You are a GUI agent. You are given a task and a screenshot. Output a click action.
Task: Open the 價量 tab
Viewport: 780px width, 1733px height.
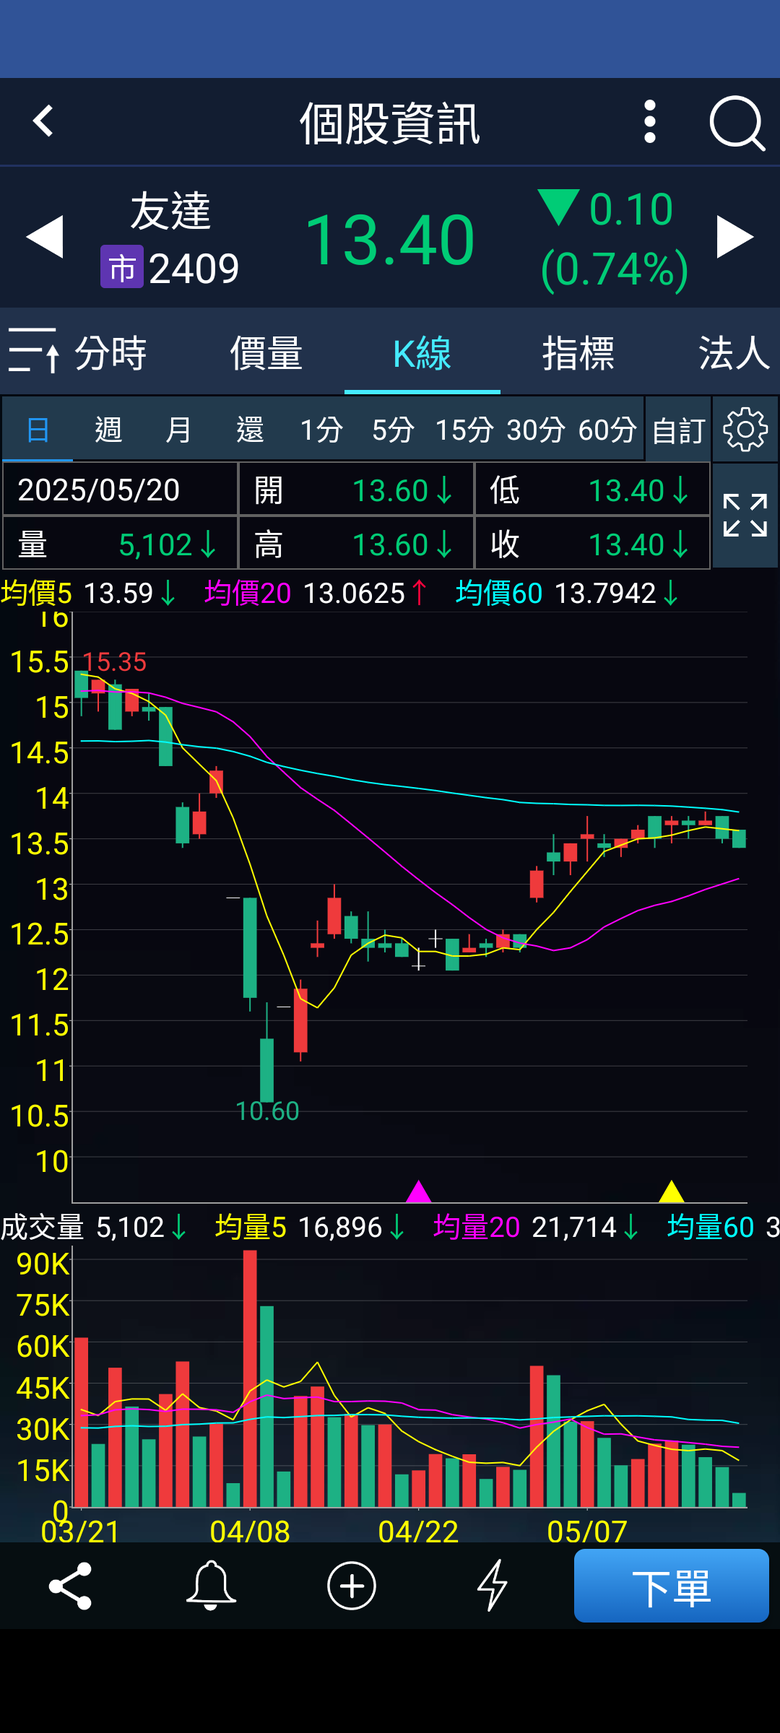click(x=266, y=353)
